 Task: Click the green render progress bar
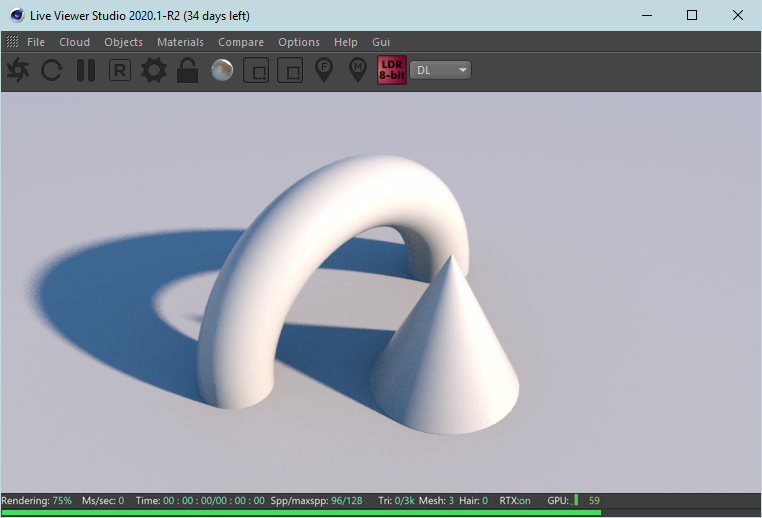tap(301, 513)
